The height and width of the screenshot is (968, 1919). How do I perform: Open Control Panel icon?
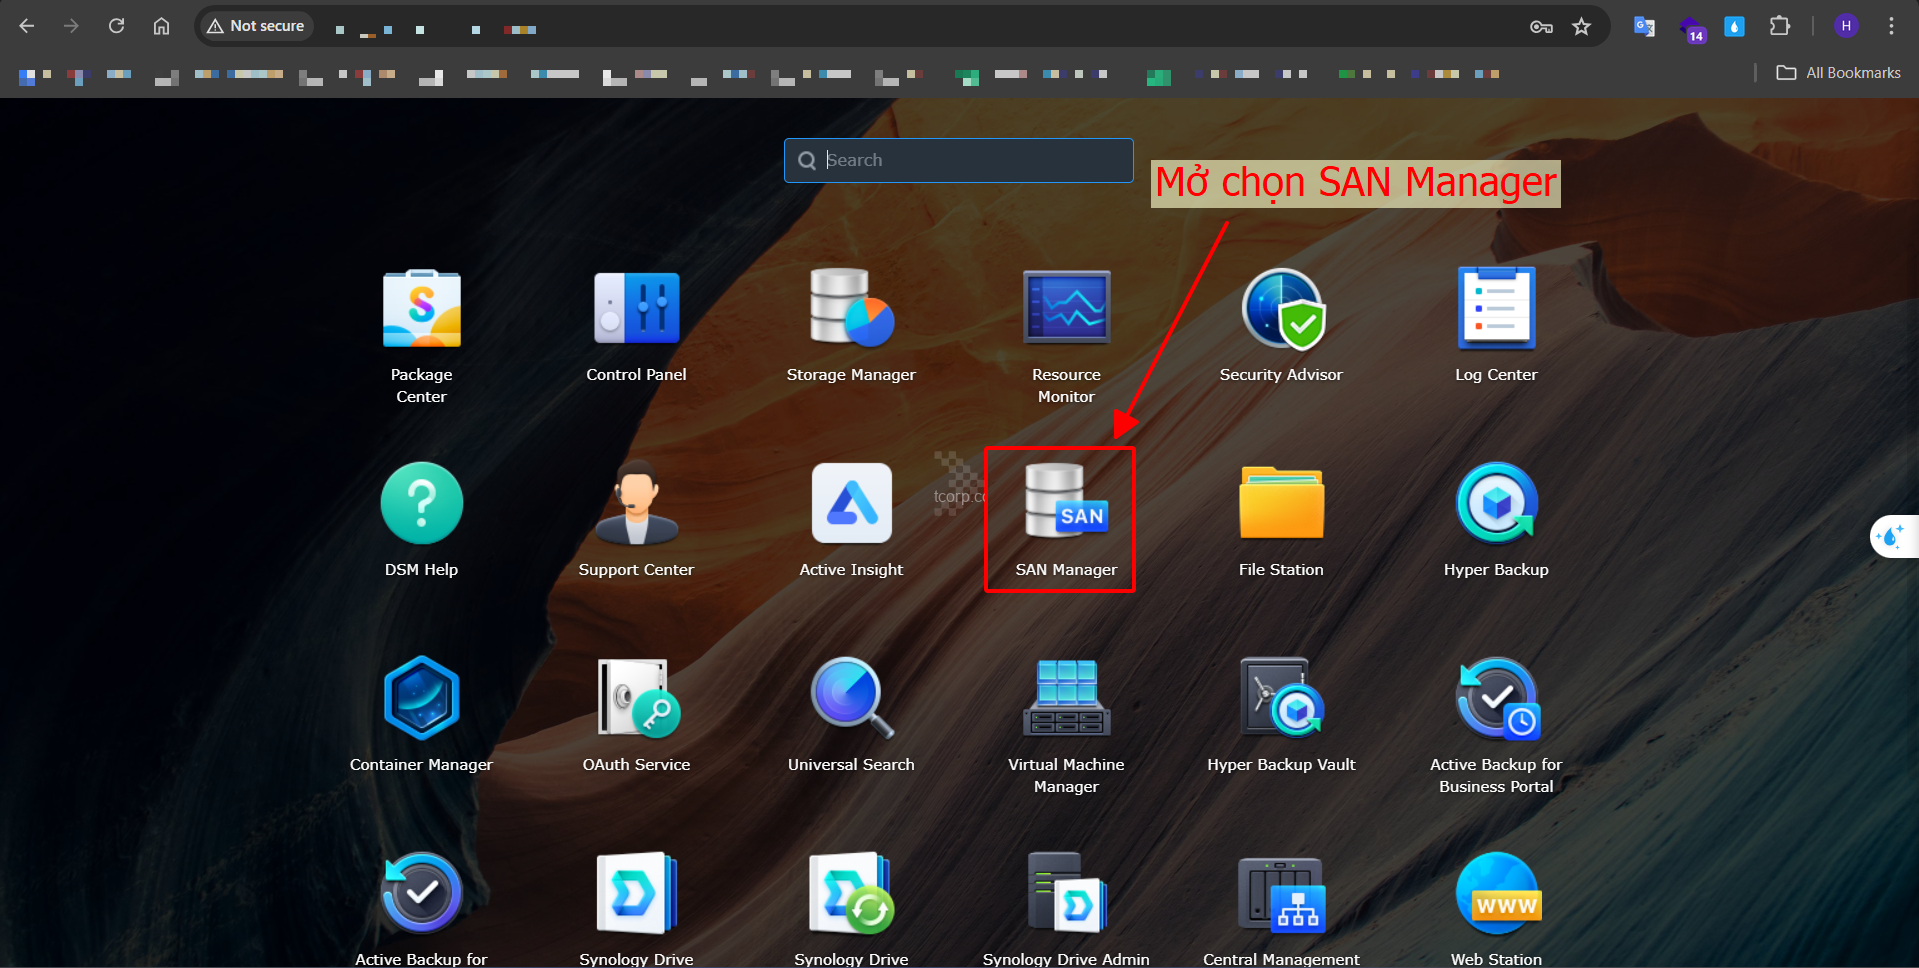coord(636,310)
